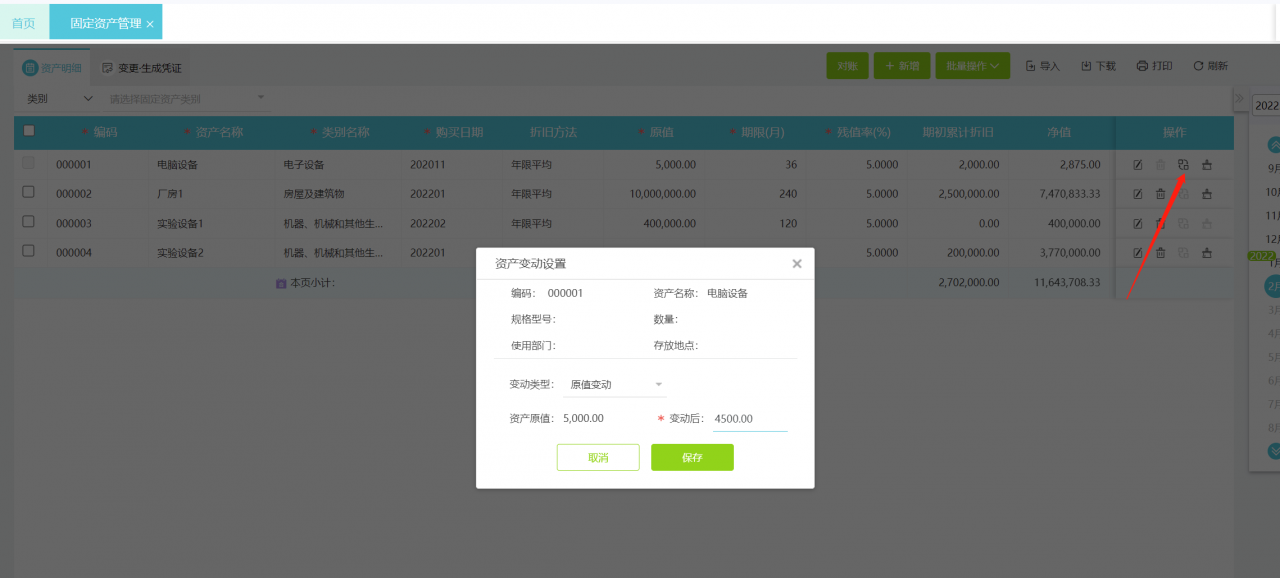Go back to the 首页 tab
Viewport: 1280px width, 578px height.
point(23,21)
